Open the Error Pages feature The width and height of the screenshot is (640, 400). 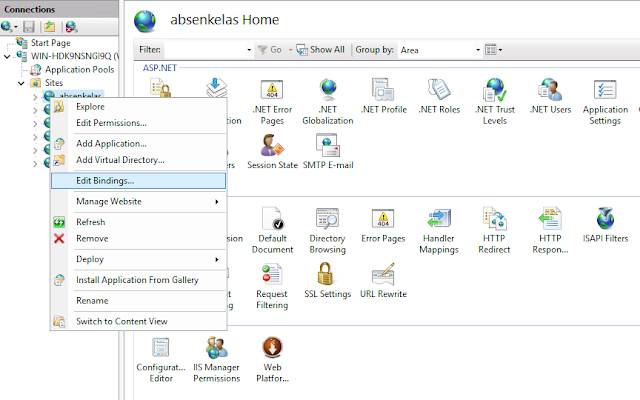click(x=383, y=225)
